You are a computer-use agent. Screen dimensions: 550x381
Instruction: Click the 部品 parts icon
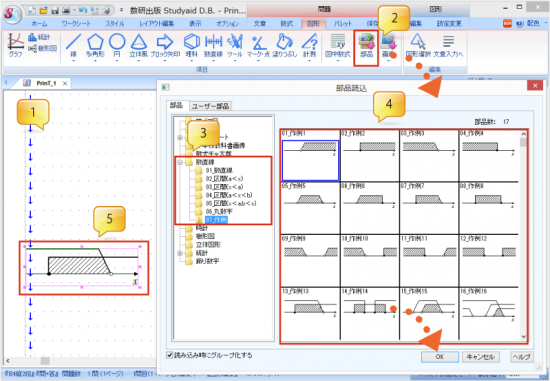pyautogui.click(x=366, y=46)
